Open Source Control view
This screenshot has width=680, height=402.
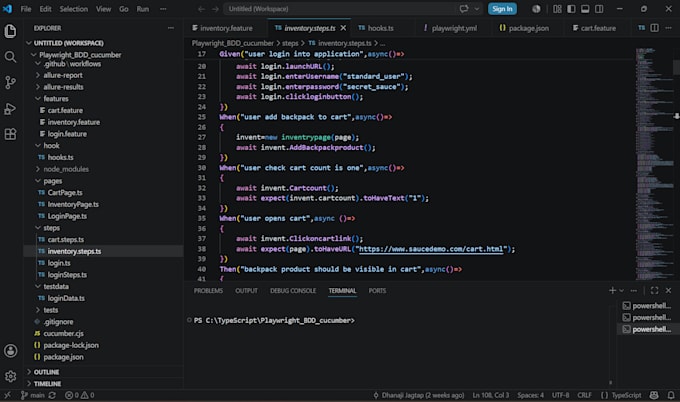[x=10, y=82]
